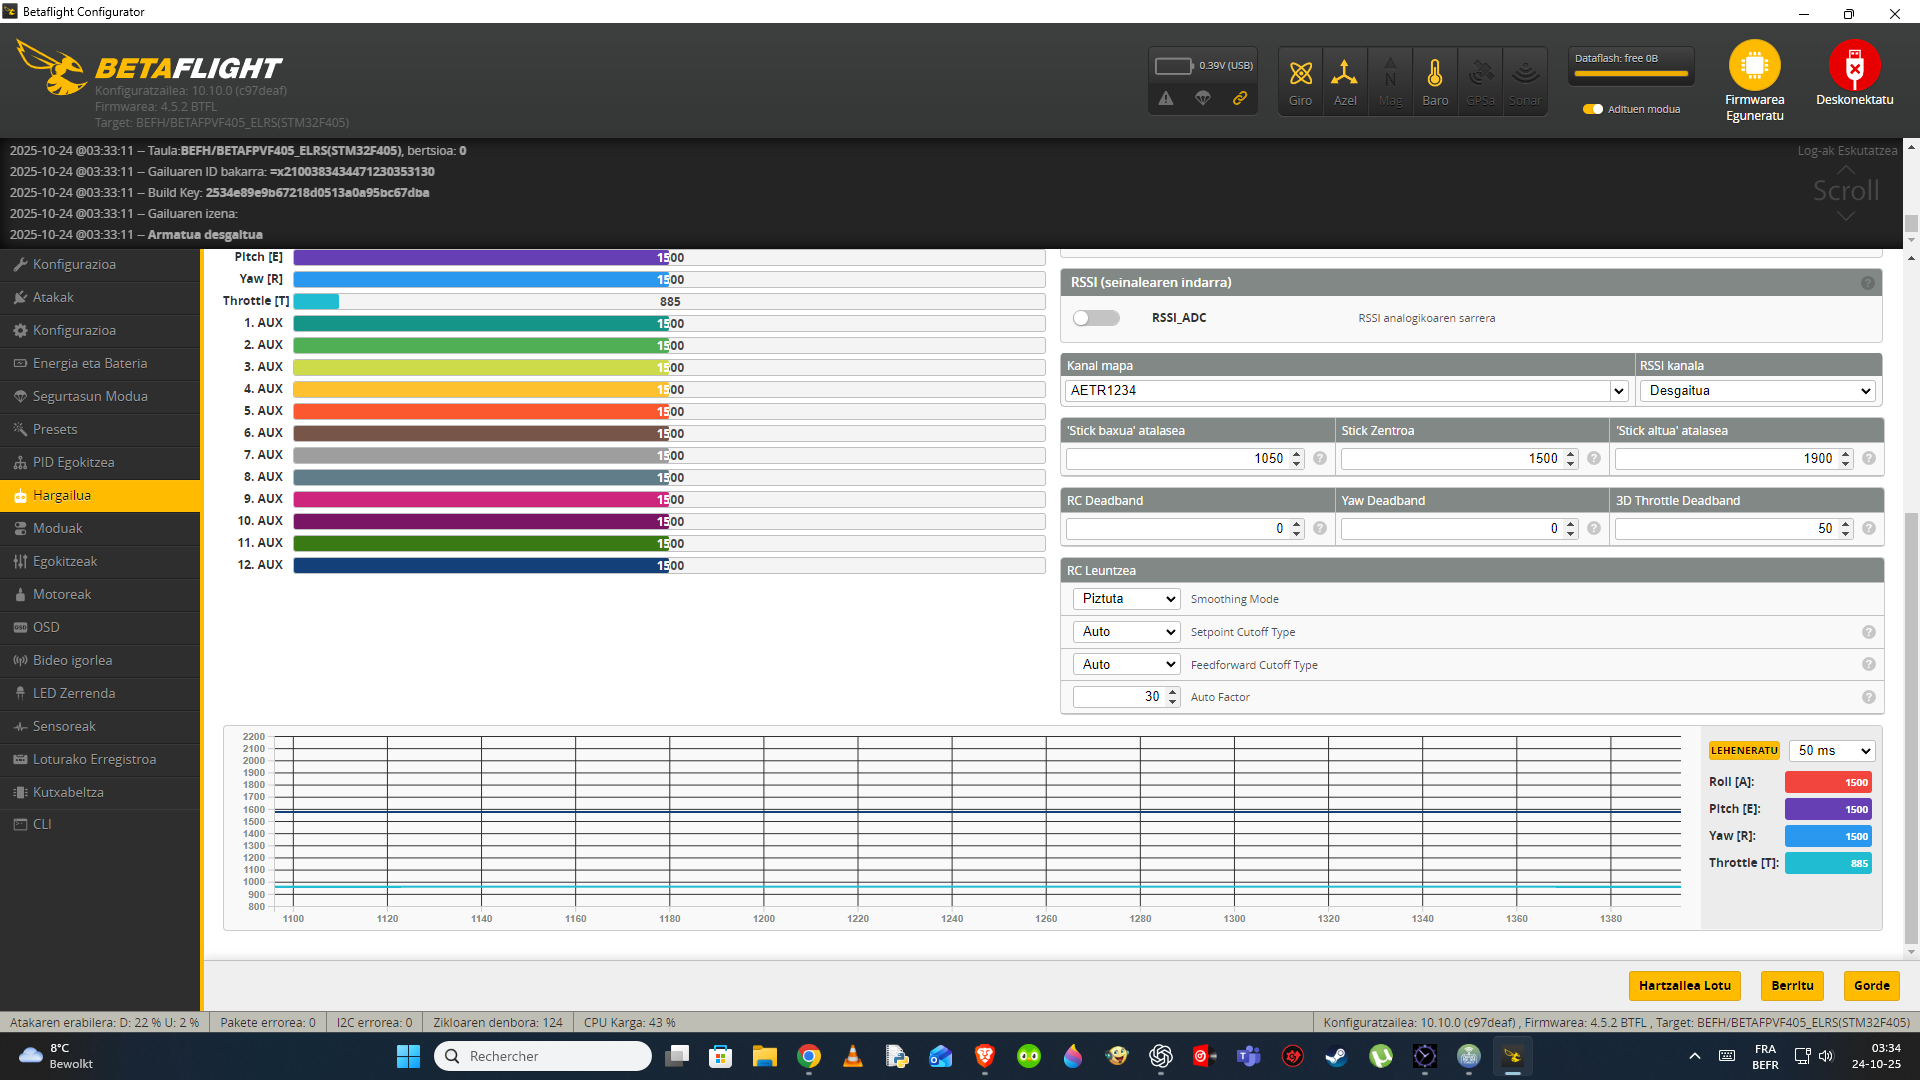This screenshot has width=1920, height=1080.
Task: Click help icon next to Auto Factor
Action: coord(1868,697)
